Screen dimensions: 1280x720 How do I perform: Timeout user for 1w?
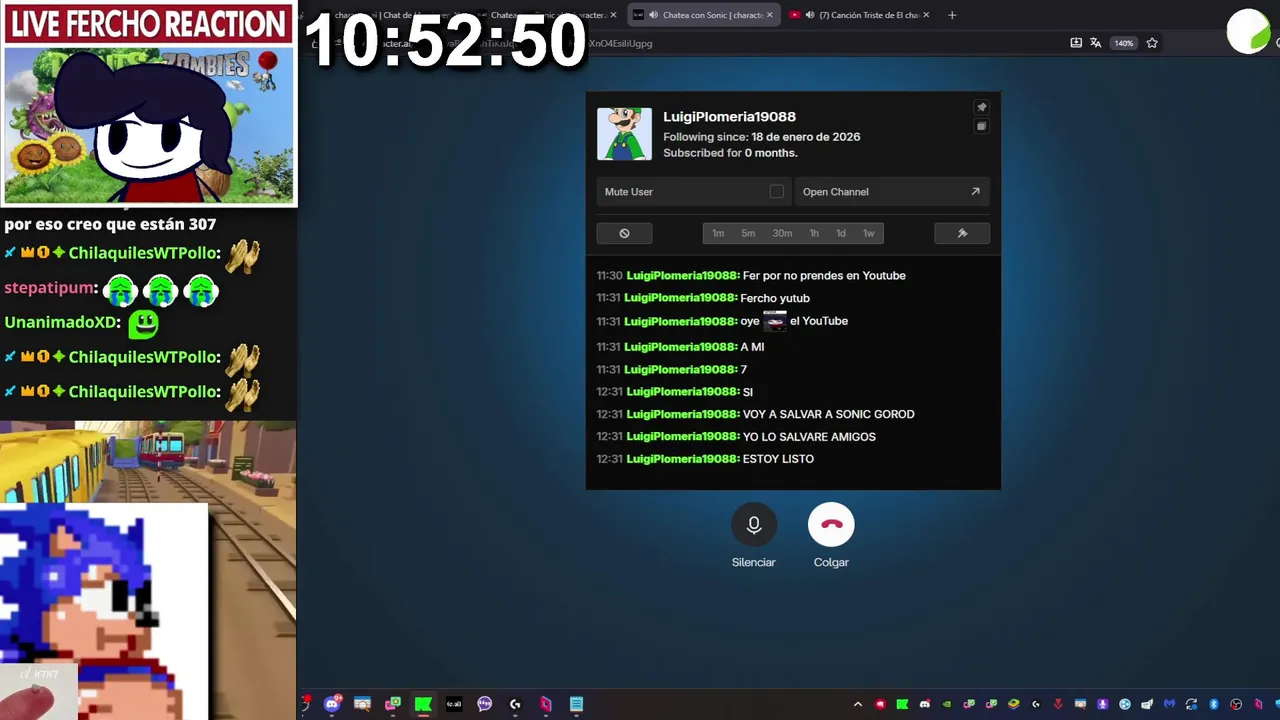tap(869, 233)
